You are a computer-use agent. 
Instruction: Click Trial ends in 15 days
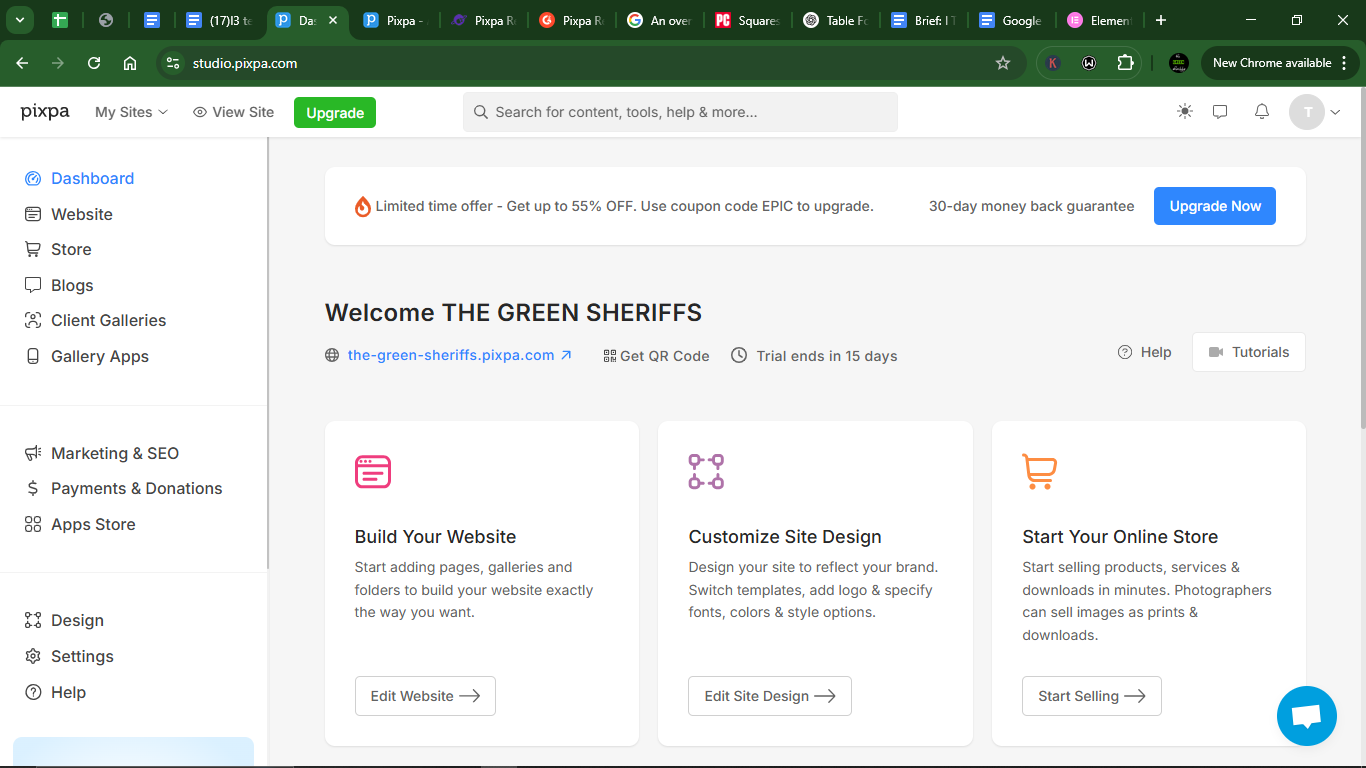(x=814, y=356)
